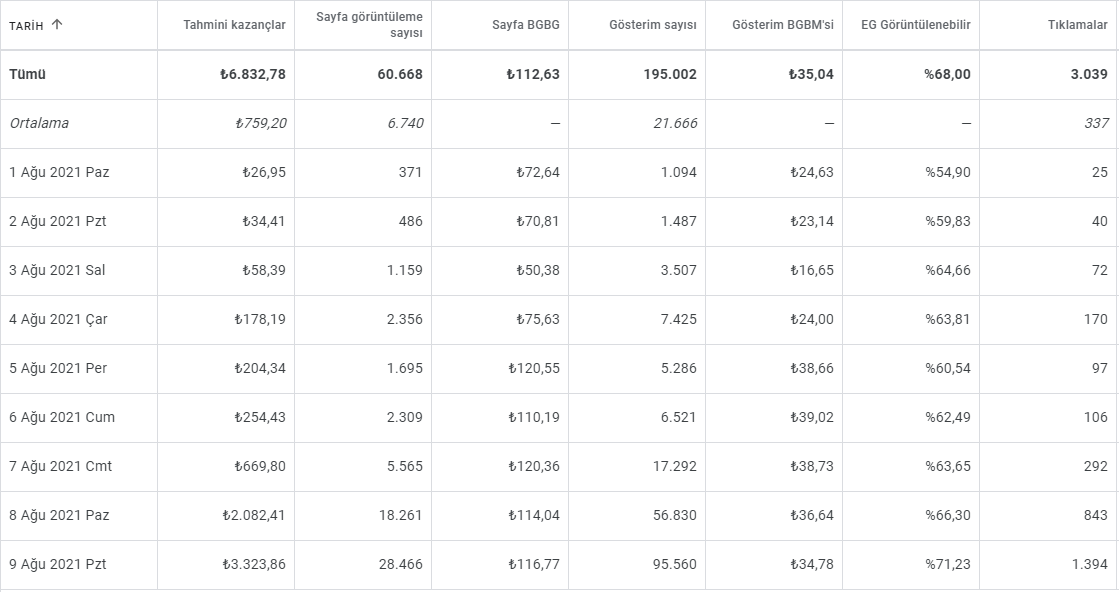Click the sort arrow next to TARİH
Viewport: 1119px width, 592px height.
tap(57, 25)
